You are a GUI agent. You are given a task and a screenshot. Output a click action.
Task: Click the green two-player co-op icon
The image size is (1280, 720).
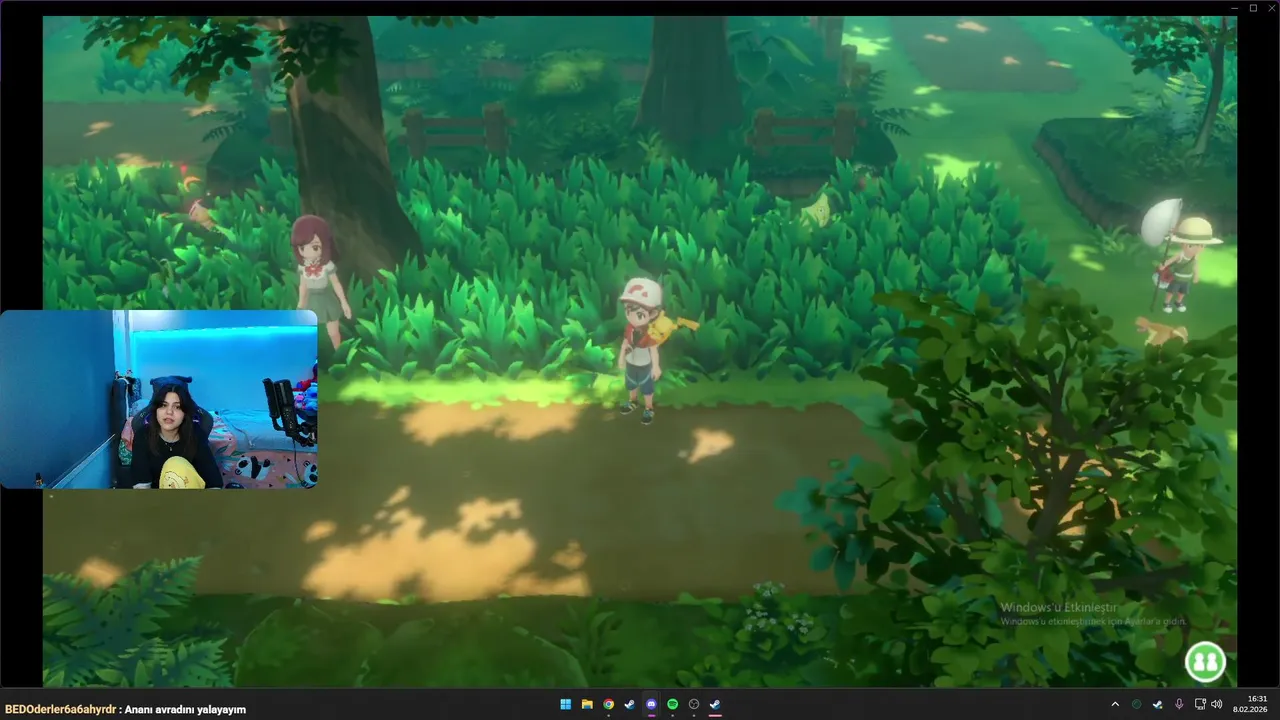coord(1205,661)
